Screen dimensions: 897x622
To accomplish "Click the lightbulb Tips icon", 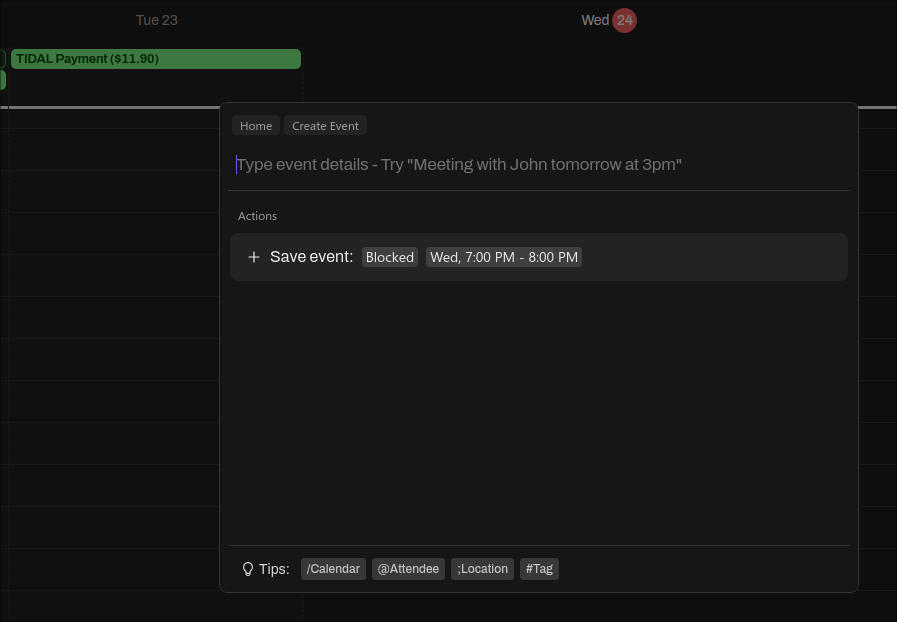I will point(248,569).
